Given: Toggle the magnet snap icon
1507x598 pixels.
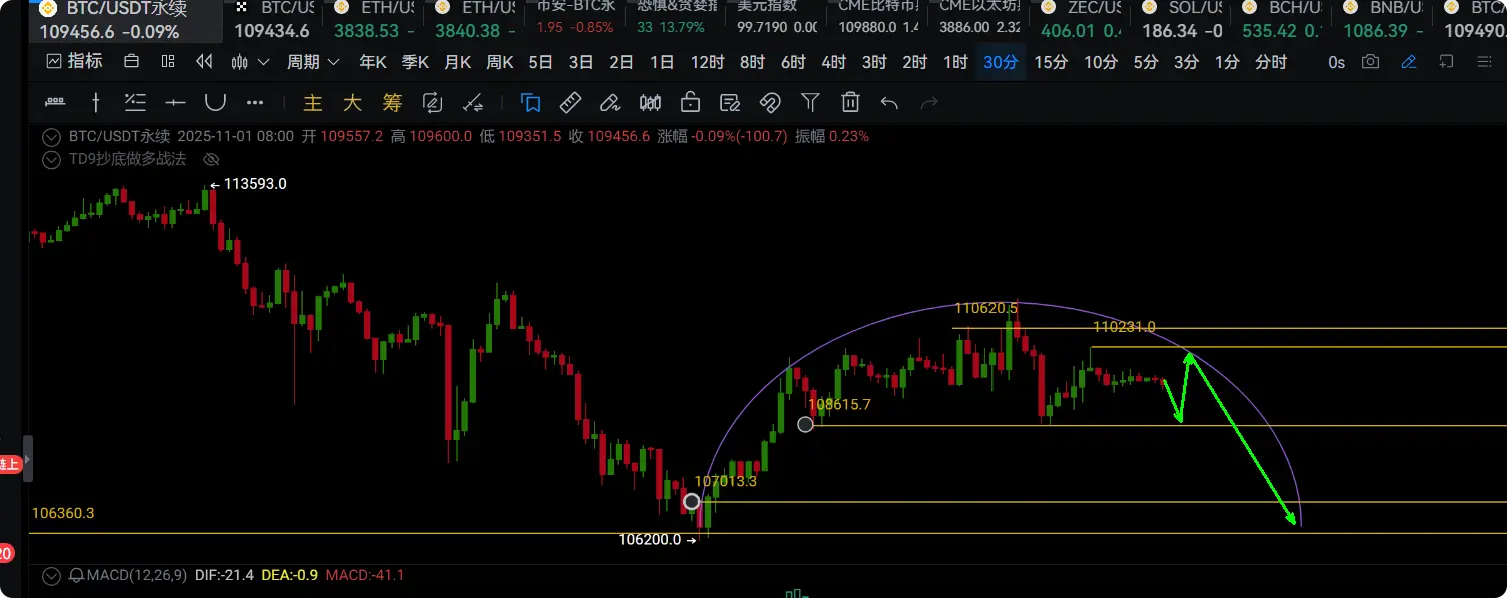Looking at the screenshot, I should point(770,102).
